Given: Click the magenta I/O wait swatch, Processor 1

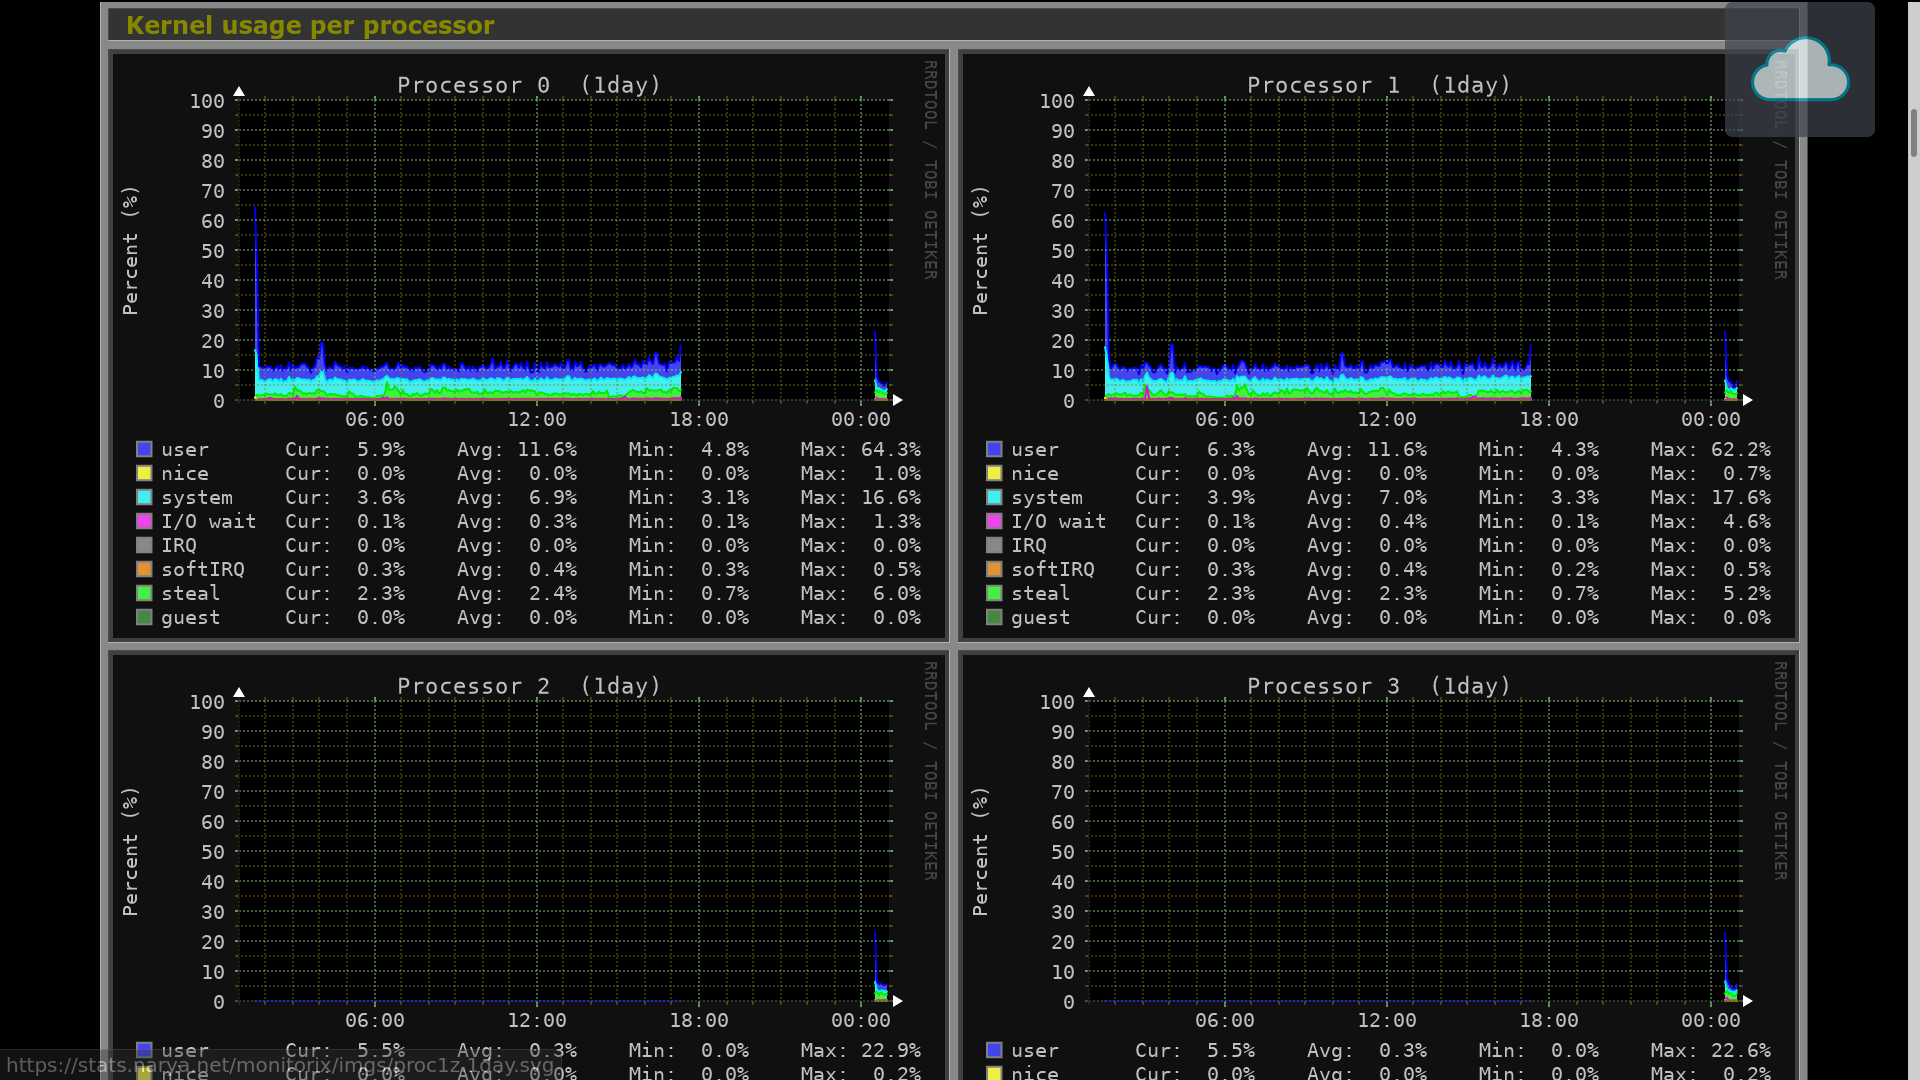Looking at the screenshot, I should [994, 521].
